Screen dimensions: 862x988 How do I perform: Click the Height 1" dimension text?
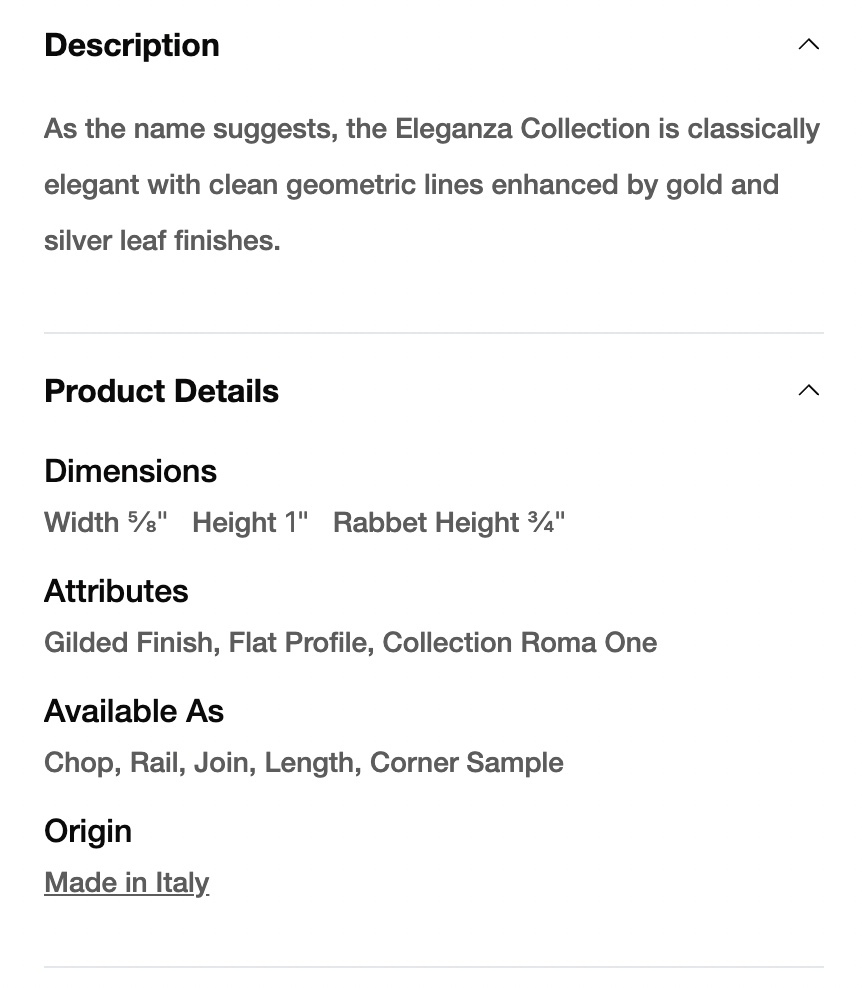pyautogui.click(x=250, y=522)
